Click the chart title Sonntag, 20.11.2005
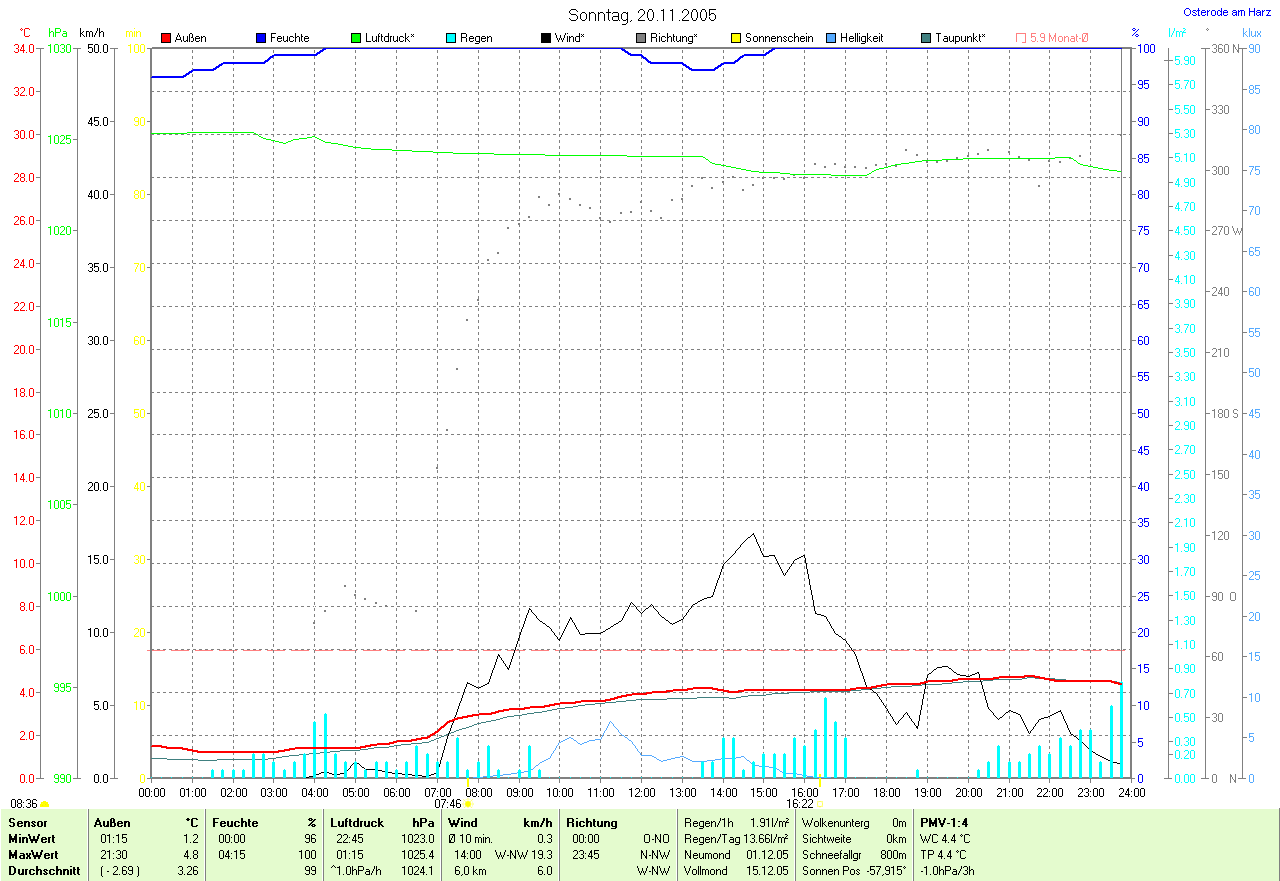The width and height of the screenshot is (1280, 881). pyautogui.click(x=642, y=15)
